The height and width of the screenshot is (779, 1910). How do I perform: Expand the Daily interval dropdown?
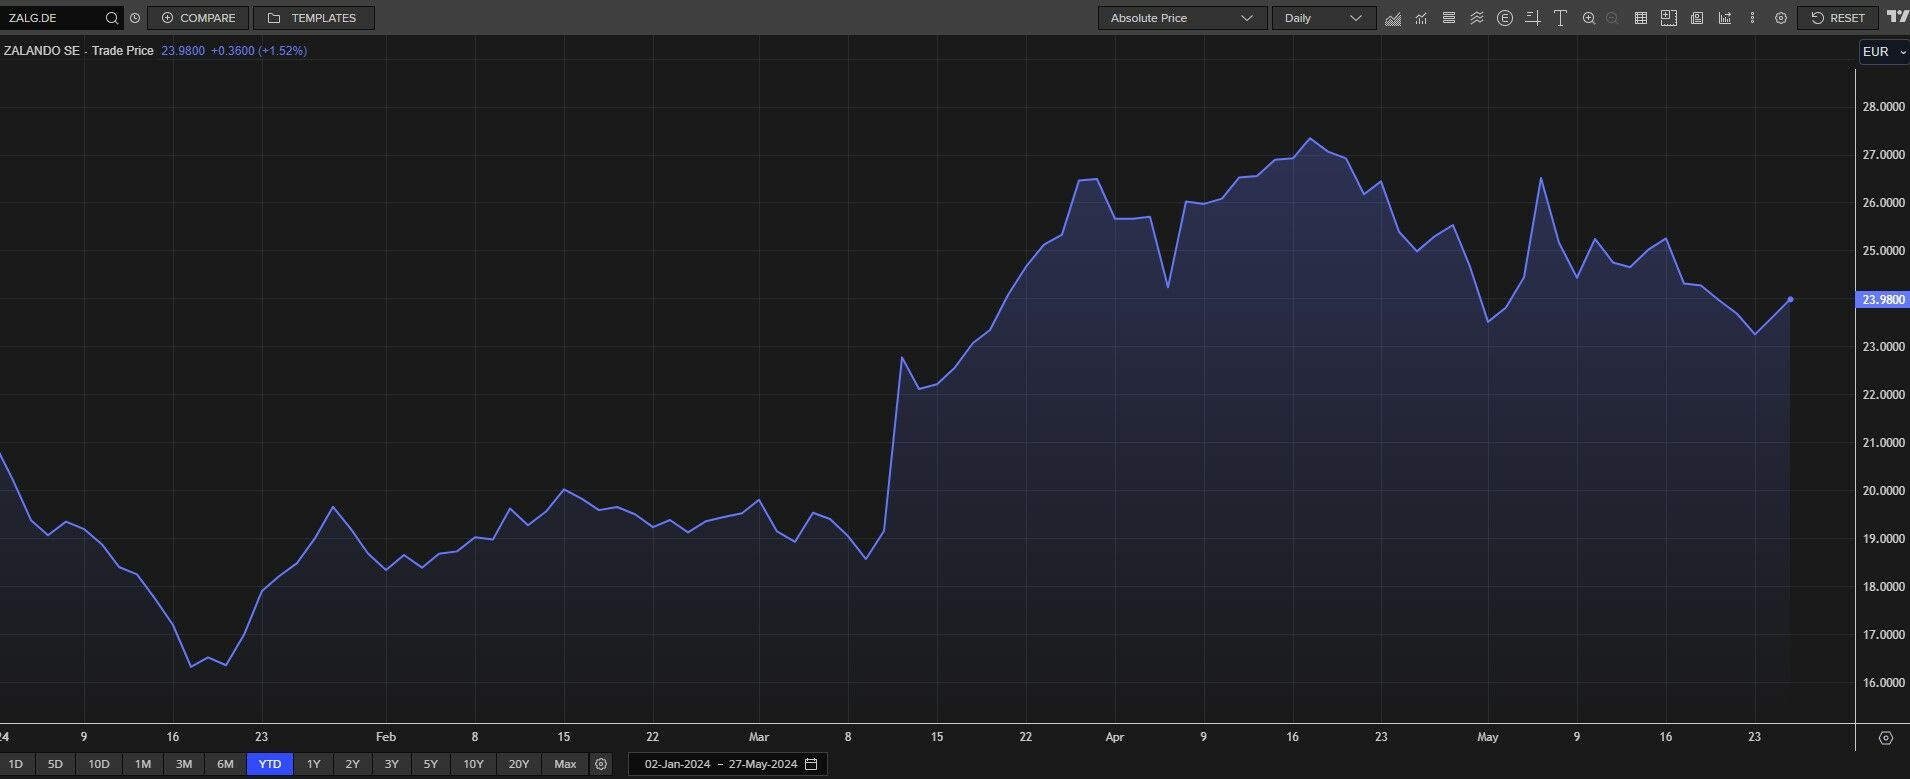[1322, 18]
